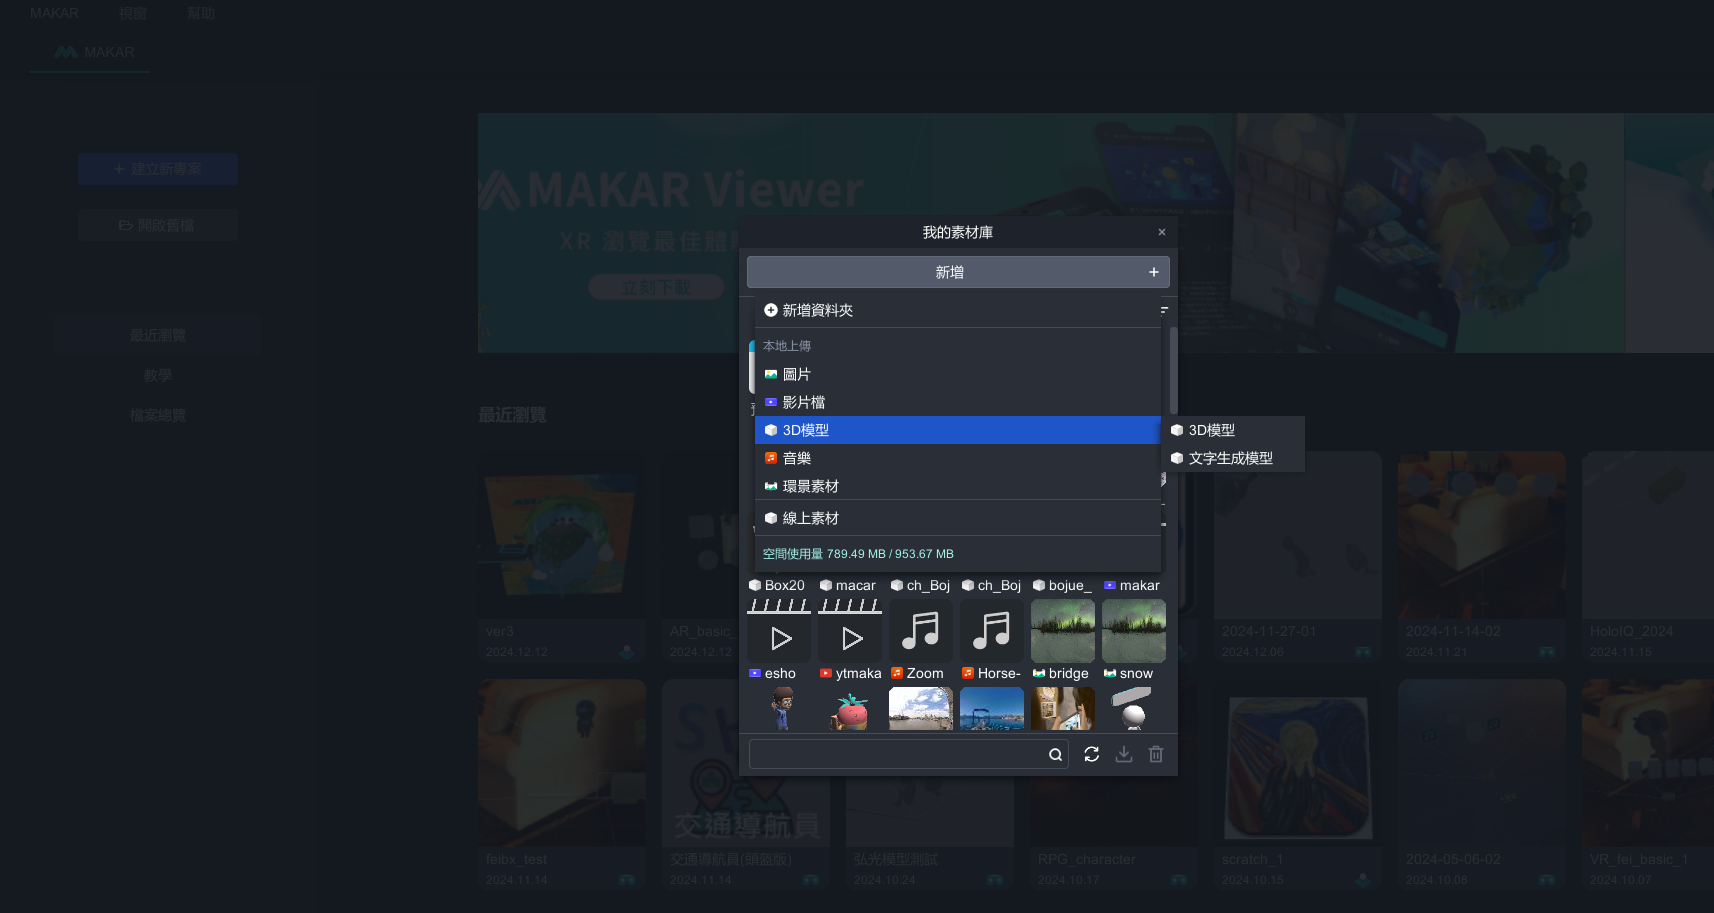Close the 我的素材庫 dialog

pos(1162,232)
